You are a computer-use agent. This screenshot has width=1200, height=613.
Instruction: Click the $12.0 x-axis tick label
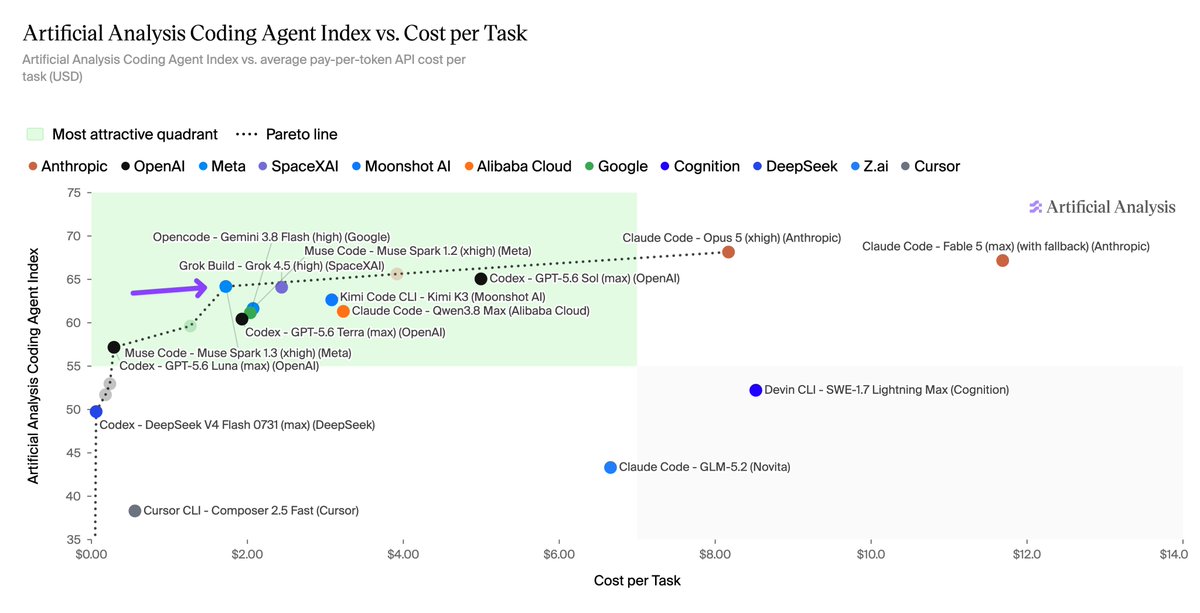(x=1027, y=554)
